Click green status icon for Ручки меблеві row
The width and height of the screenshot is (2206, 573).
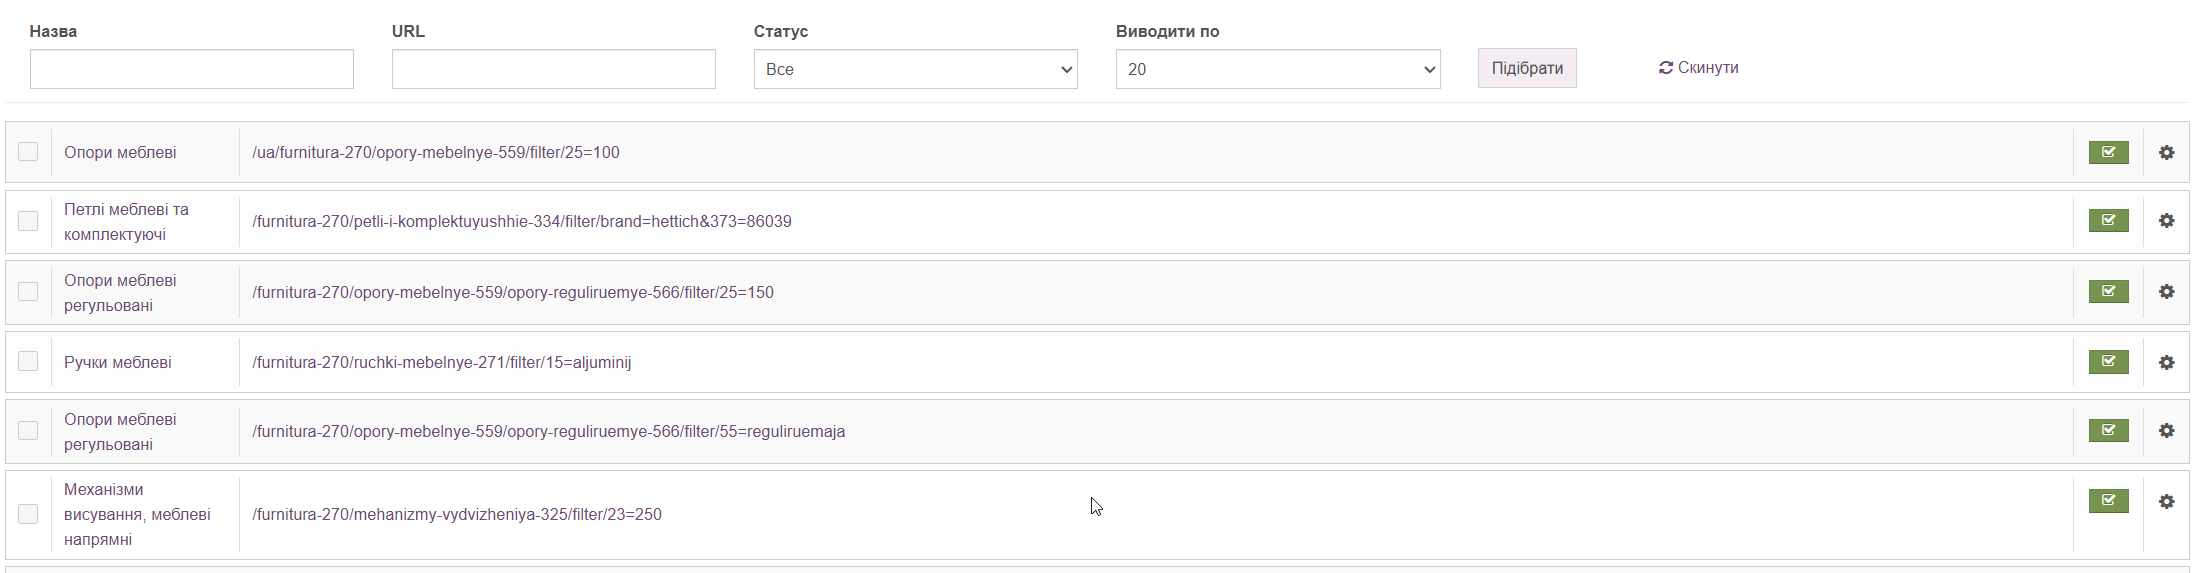2108,362
